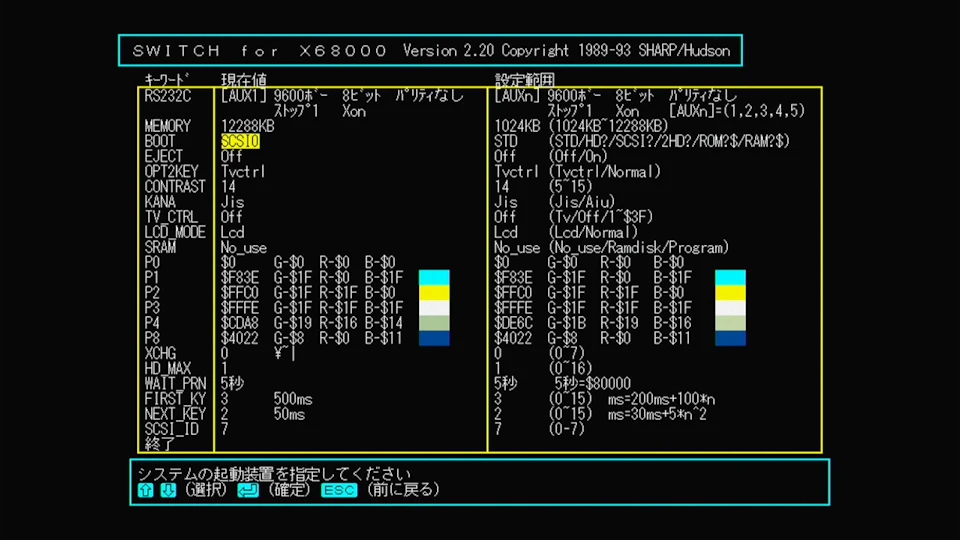Click the default $DE6C value of P4
Viewport: 960px width, 540px height.
[x=513, y=323]
